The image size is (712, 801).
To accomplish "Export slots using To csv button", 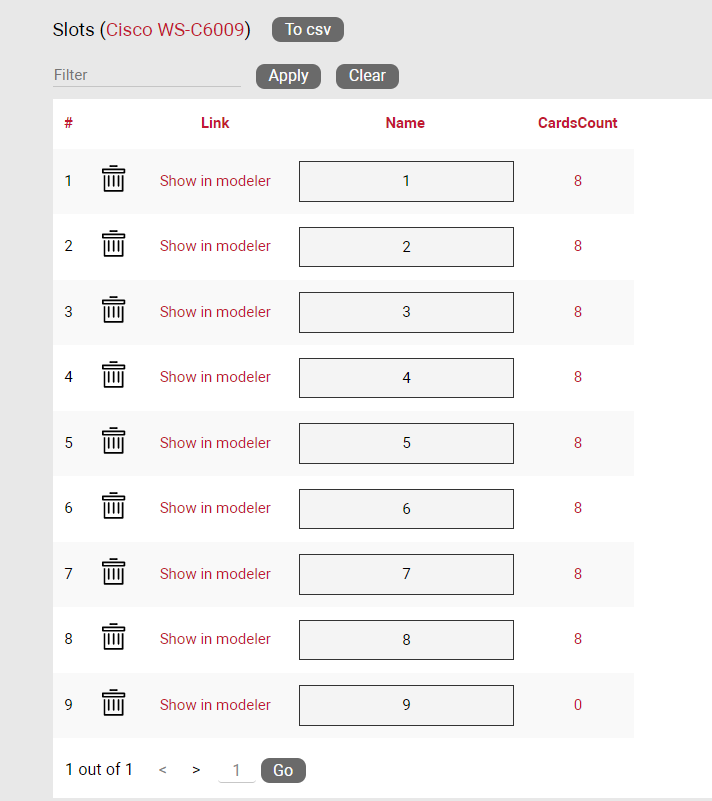I will coord(308,30).
